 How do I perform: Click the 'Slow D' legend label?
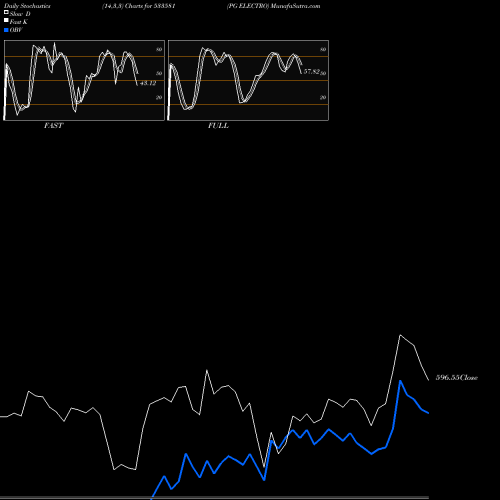click(x=20, y=14)
